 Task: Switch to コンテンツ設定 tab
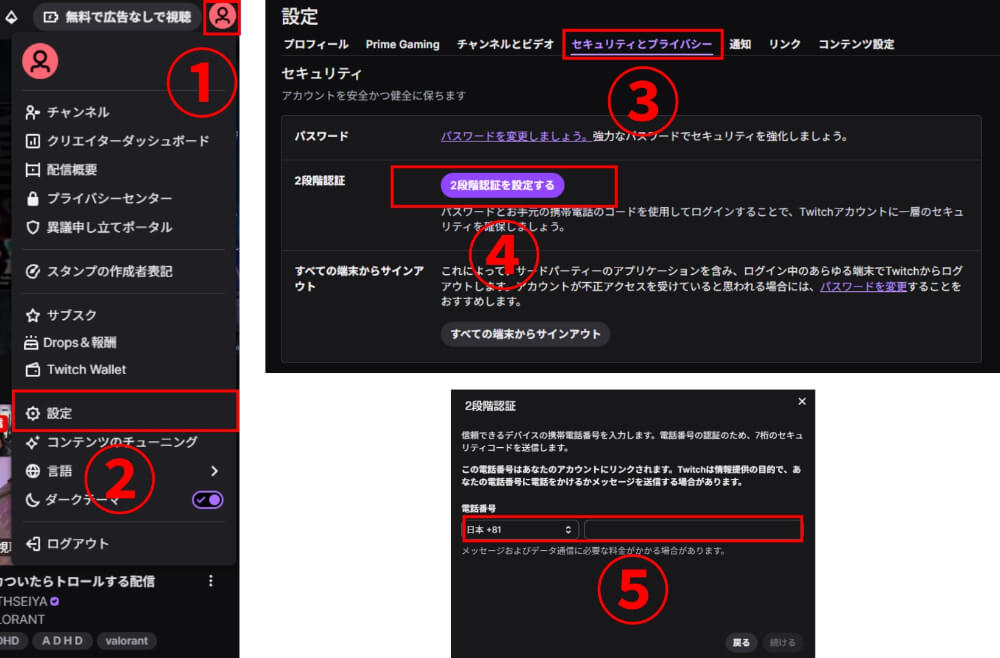coord(856,44)
